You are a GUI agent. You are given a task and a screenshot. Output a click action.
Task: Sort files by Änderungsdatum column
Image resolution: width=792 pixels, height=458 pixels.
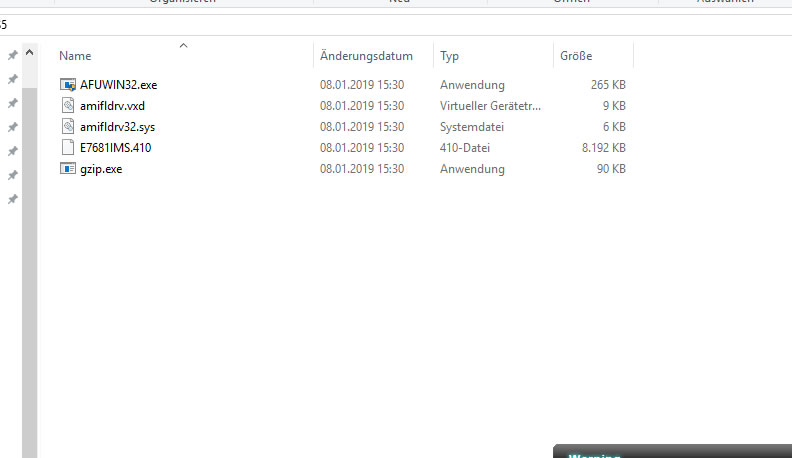366,56
